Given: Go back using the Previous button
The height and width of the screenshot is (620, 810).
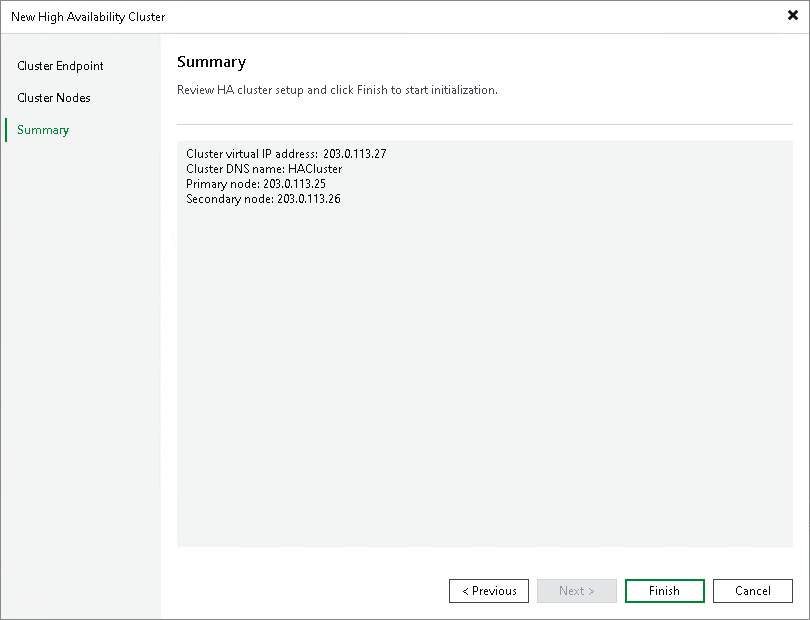Looking at the screenshot, I should pyautogui.click(x=488, y=590).
